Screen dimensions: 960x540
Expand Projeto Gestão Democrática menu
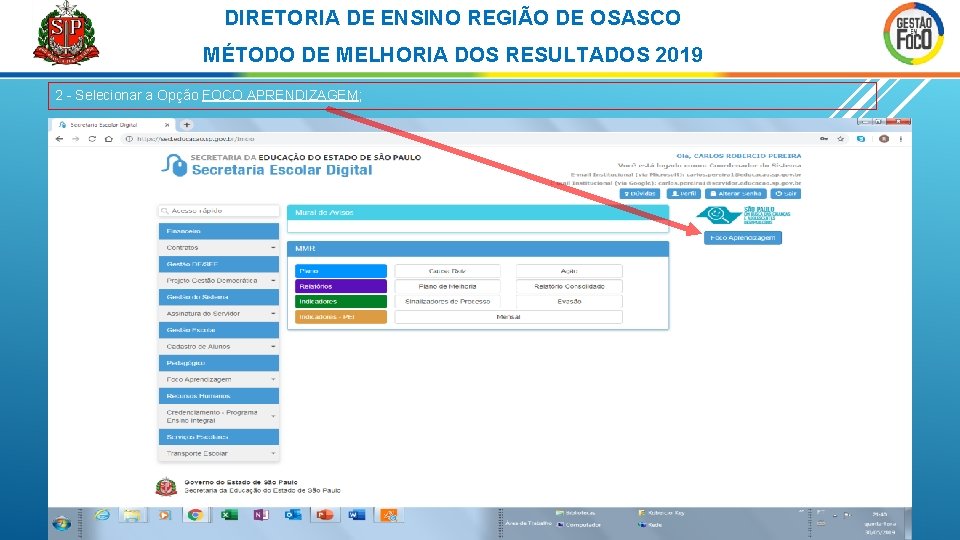point(219,280)
